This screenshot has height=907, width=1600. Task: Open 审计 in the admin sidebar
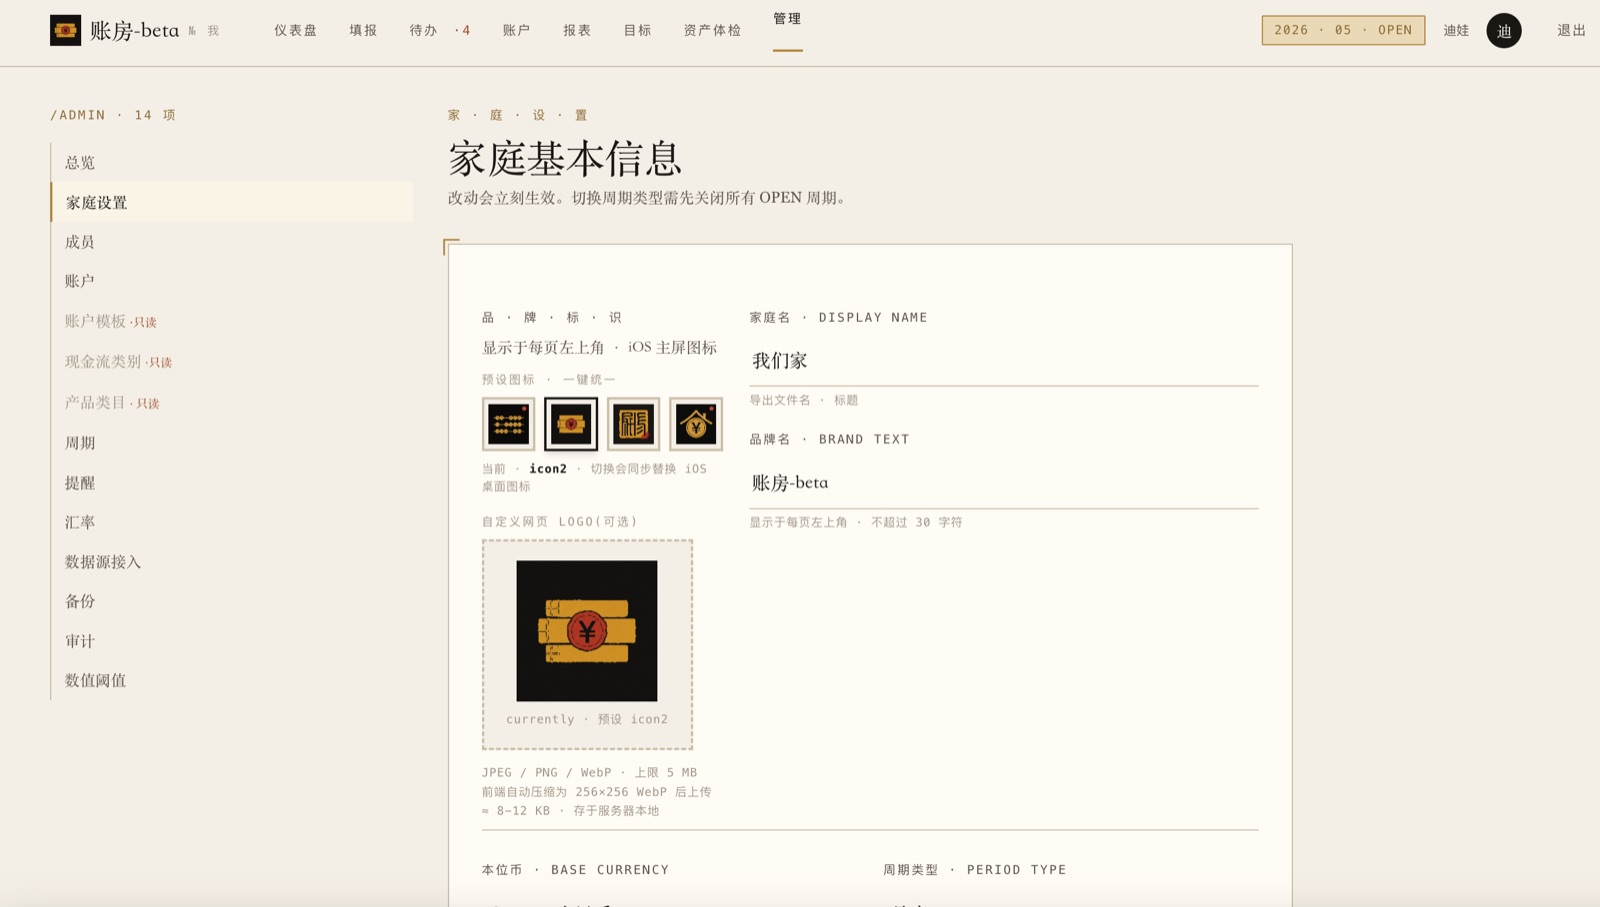[232, 641]
